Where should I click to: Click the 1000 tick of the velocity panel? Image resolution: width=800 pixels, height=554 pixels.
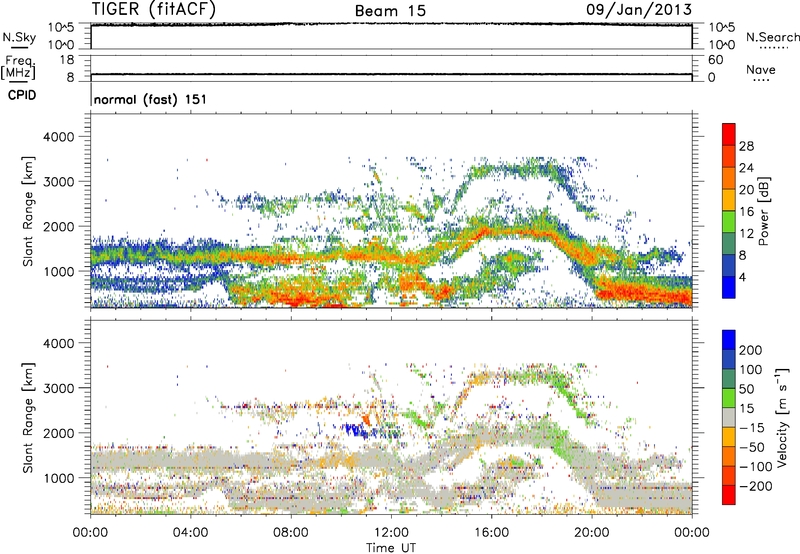pos(59,478)
